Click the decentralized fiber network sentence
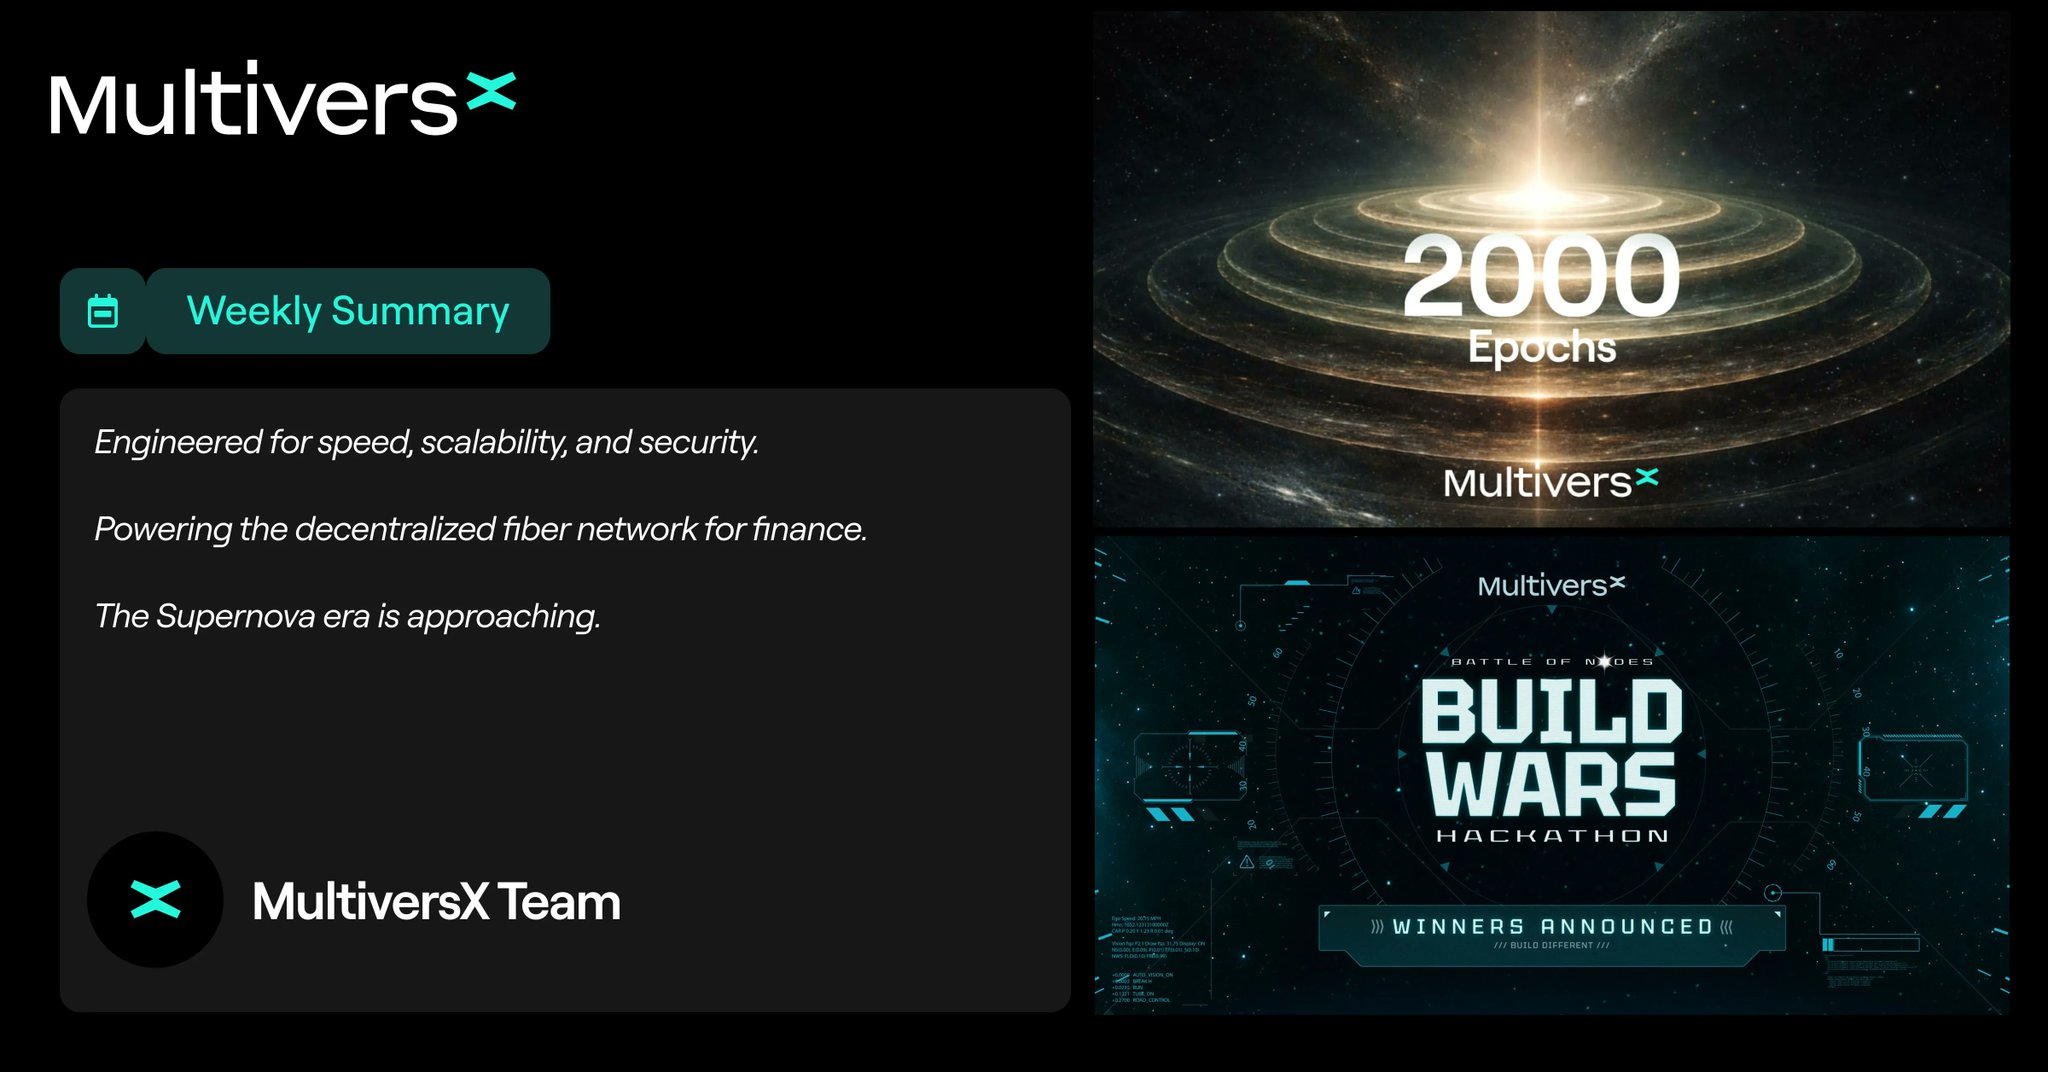This screenshot has width=2048, height=1072. point(480,529)
